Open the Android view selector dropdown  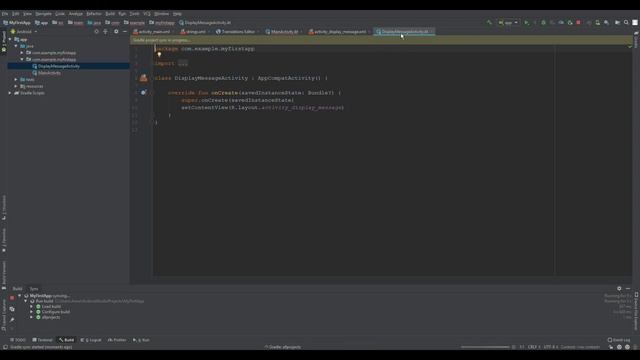pos(24,31)
